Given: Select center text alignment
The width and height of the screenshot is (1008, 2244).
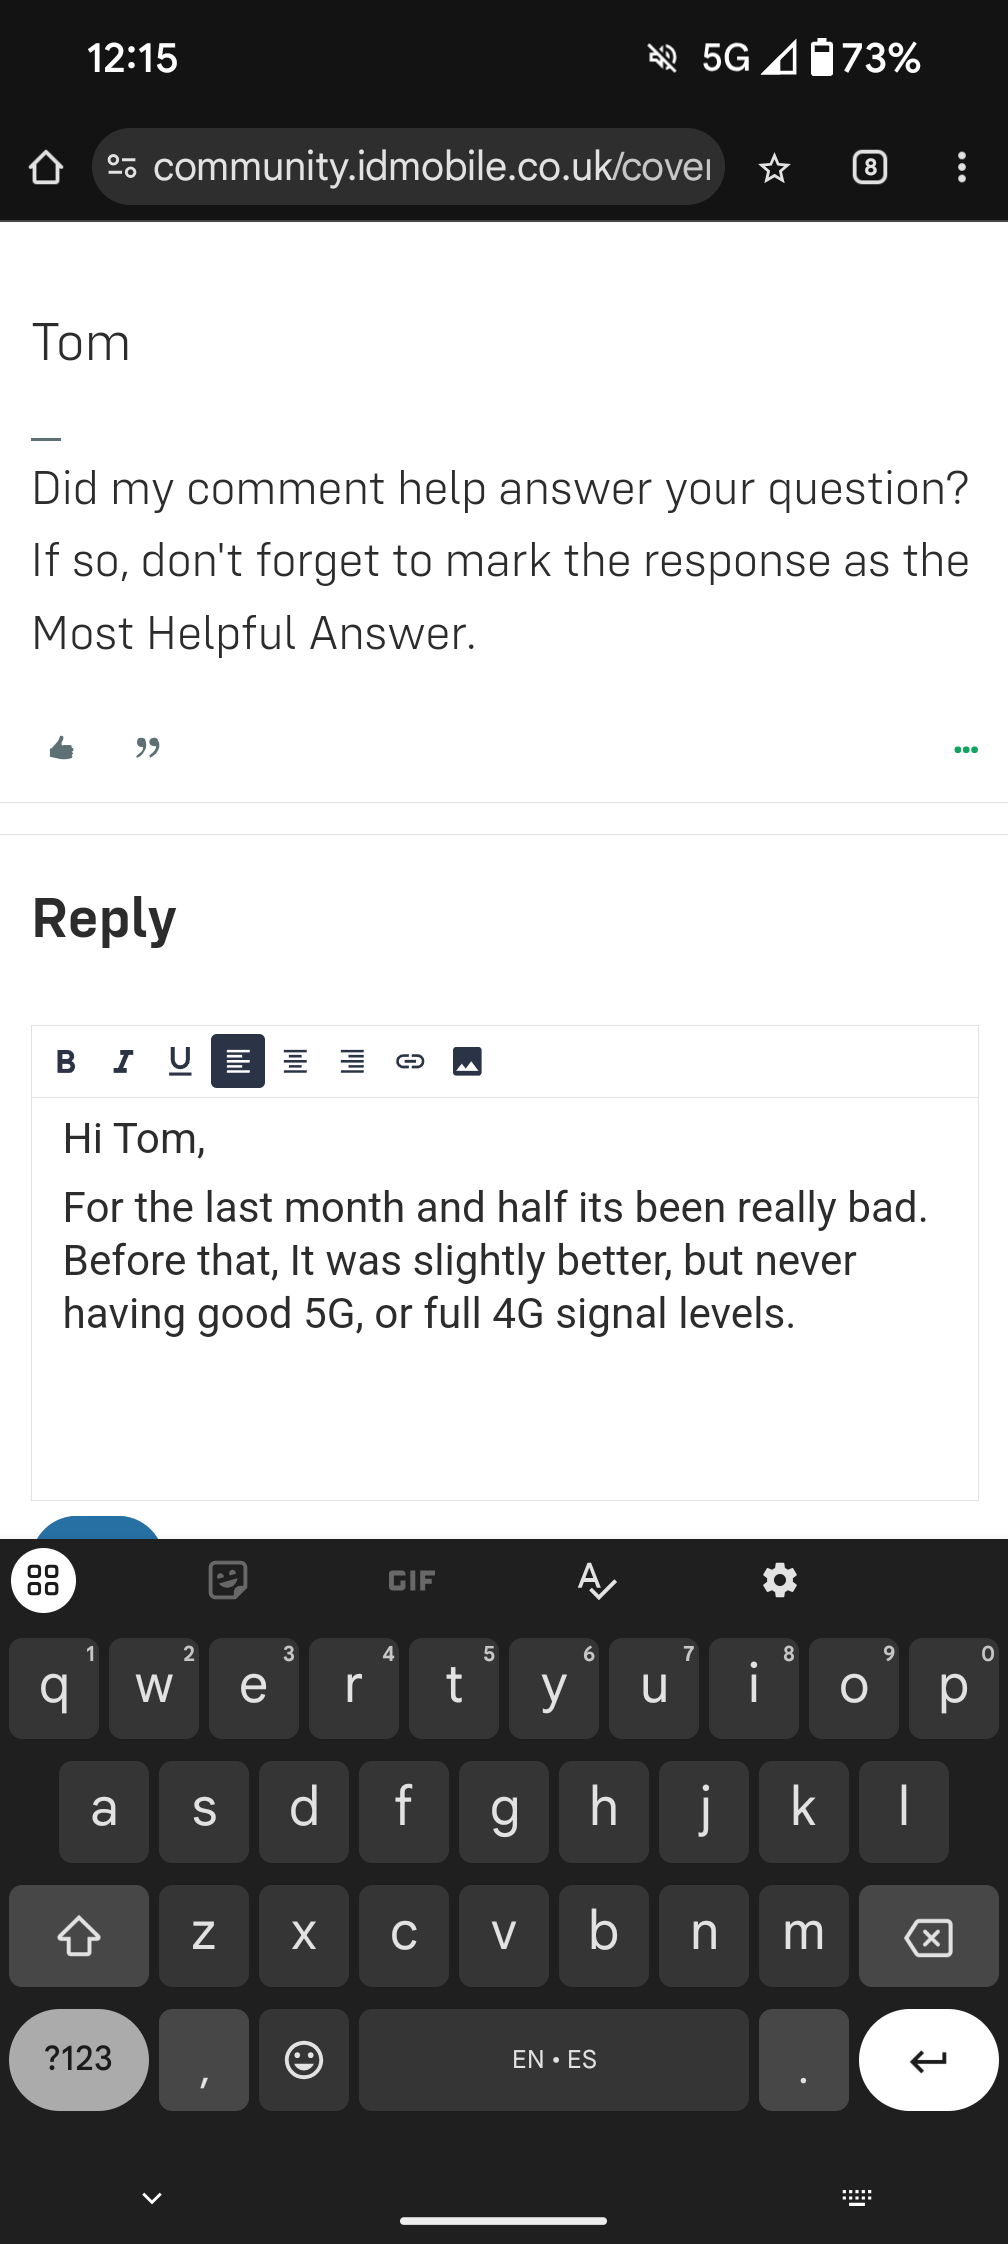Looking at the screenshot, I should pyautogui.click(x=295, y=1061).
